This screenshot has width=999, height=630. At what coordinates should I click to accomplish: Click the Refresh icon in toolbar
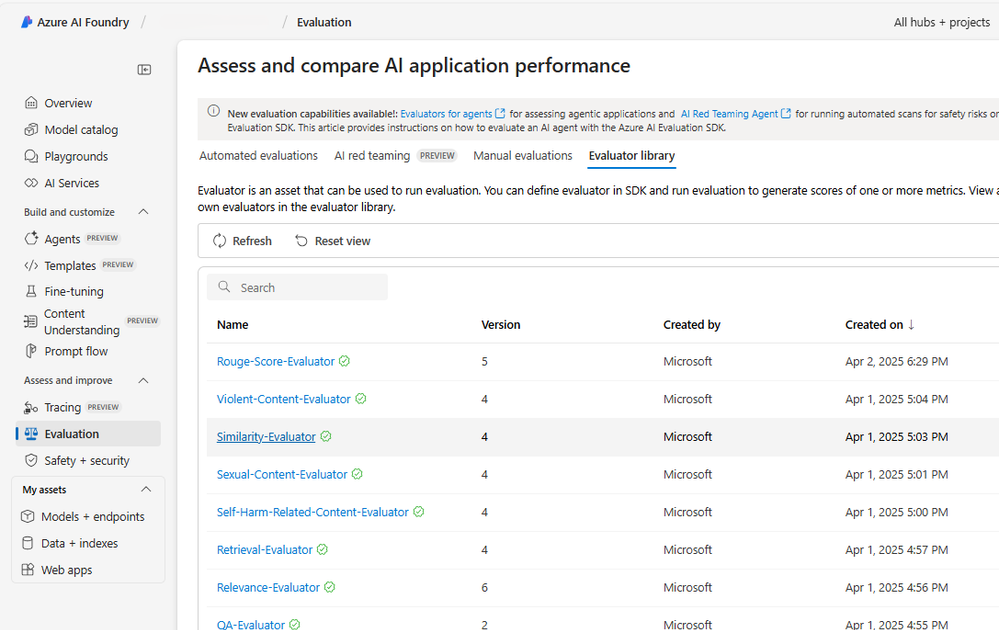219,241
